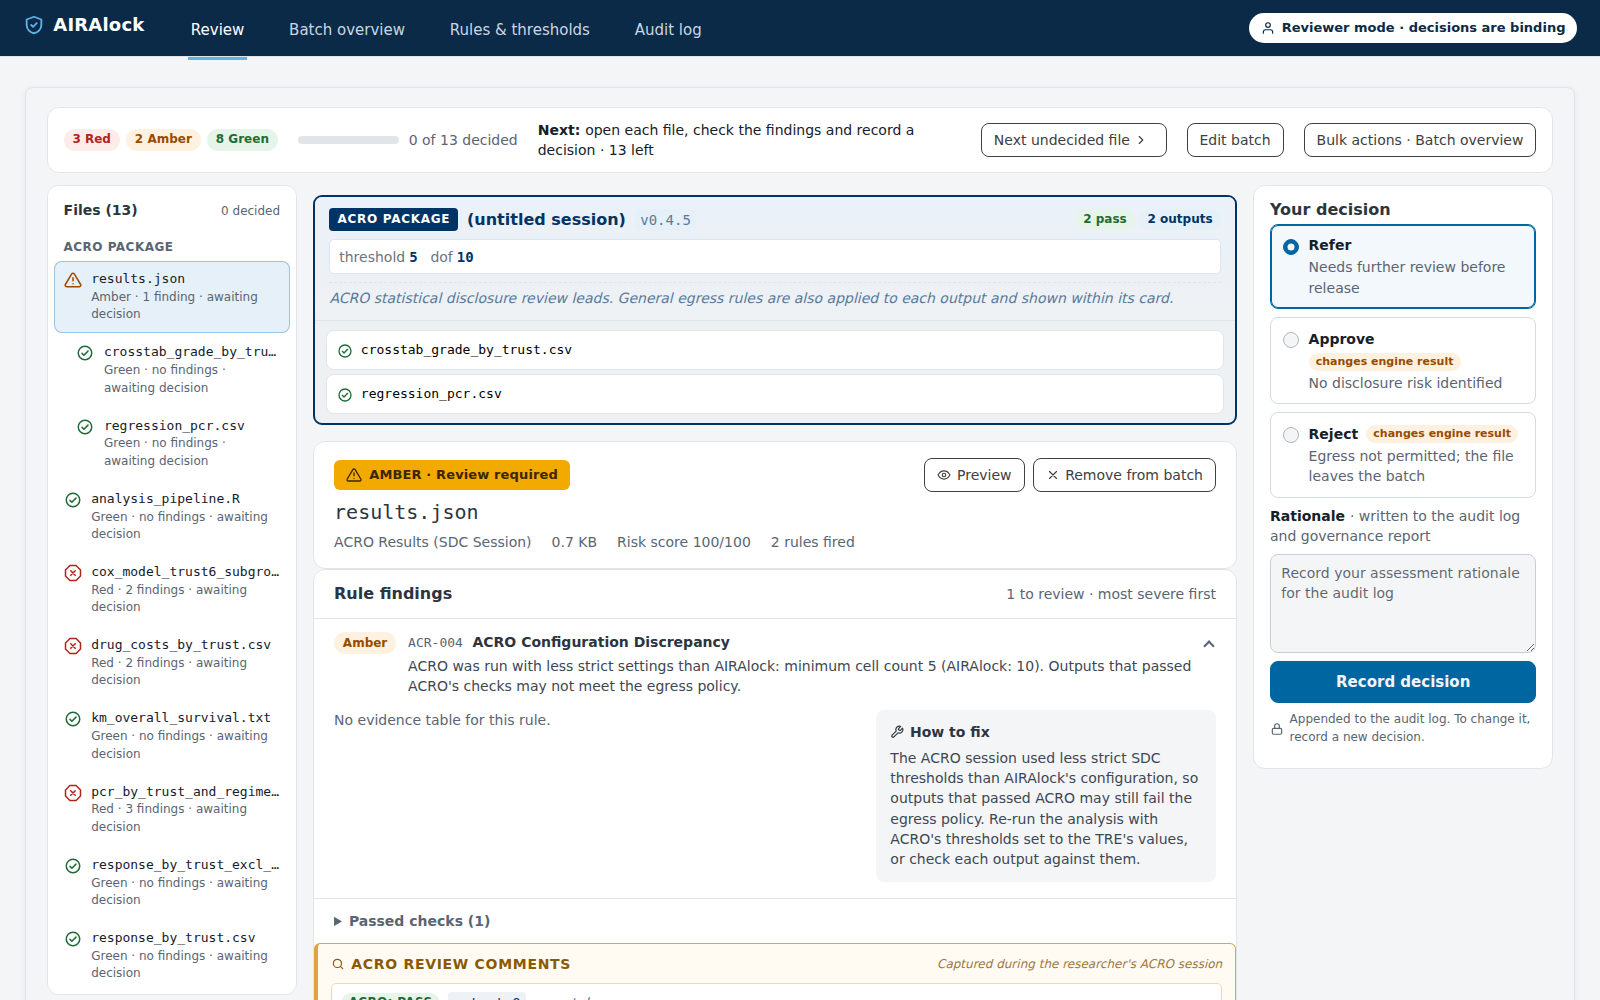
Task: Select the Review tab
Action: pyautogui.click(x=217, y=29)
